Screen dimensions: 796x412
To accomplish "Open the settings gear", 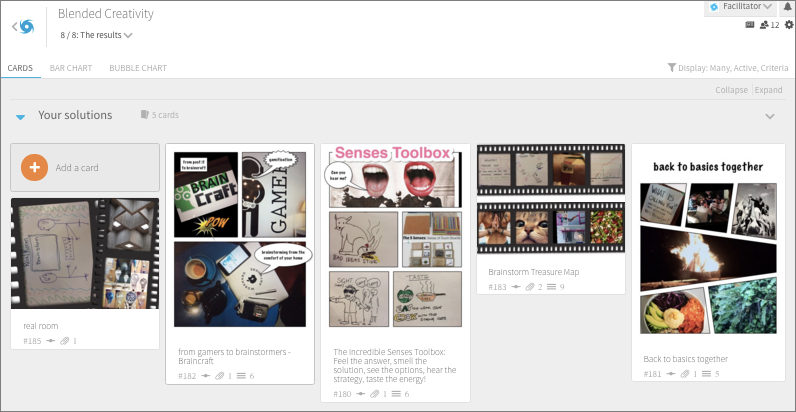I will (x=788, y=24).
